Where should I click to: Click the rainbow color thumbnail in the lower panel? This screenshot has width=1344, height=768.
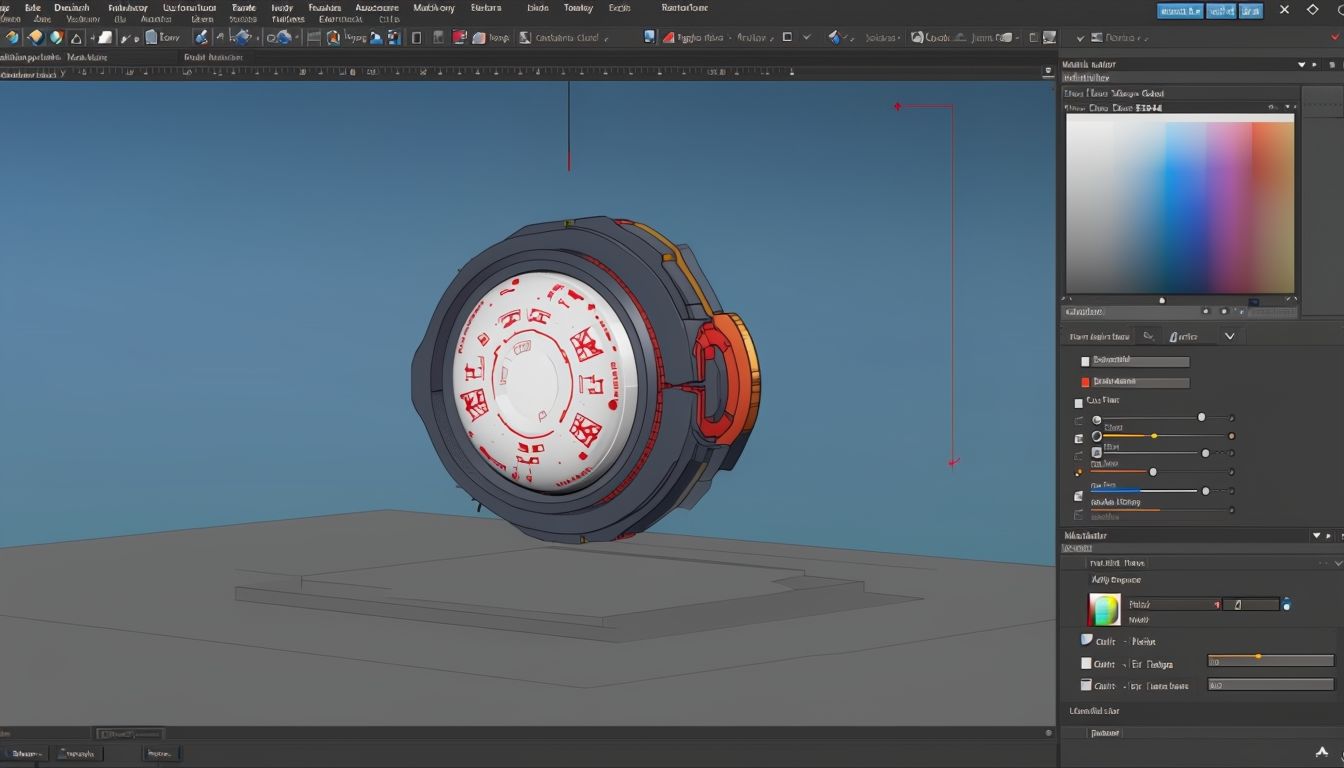coord(1104,610)
